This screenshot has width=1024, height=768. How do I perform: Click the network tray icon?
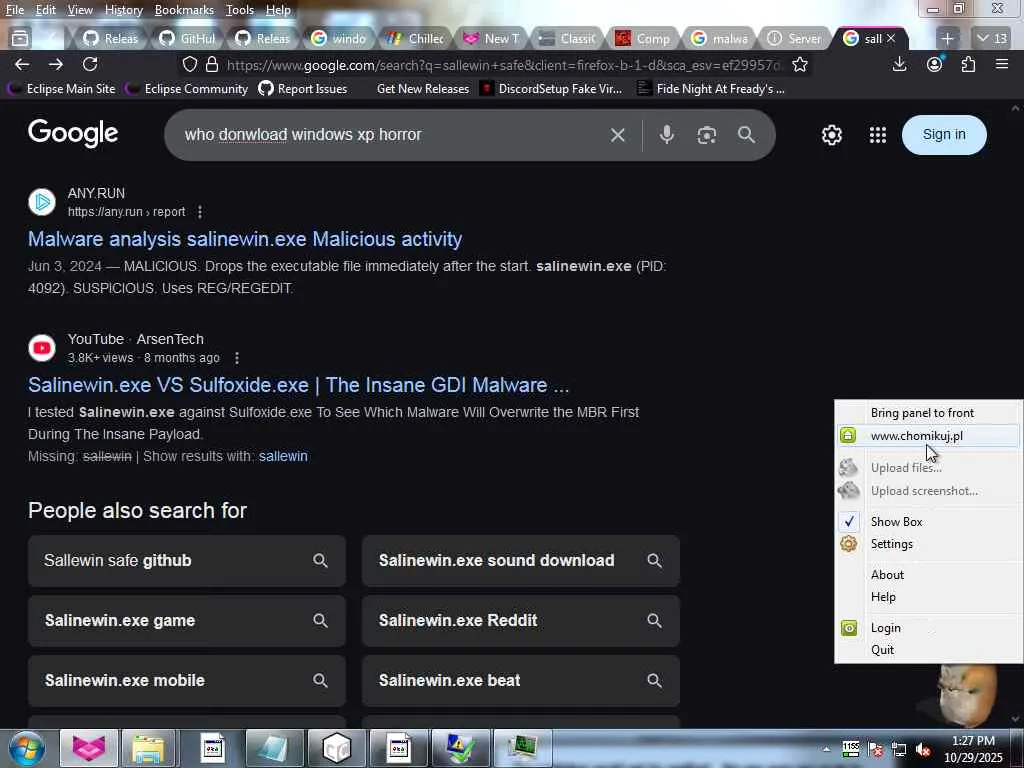click(899, 749)
